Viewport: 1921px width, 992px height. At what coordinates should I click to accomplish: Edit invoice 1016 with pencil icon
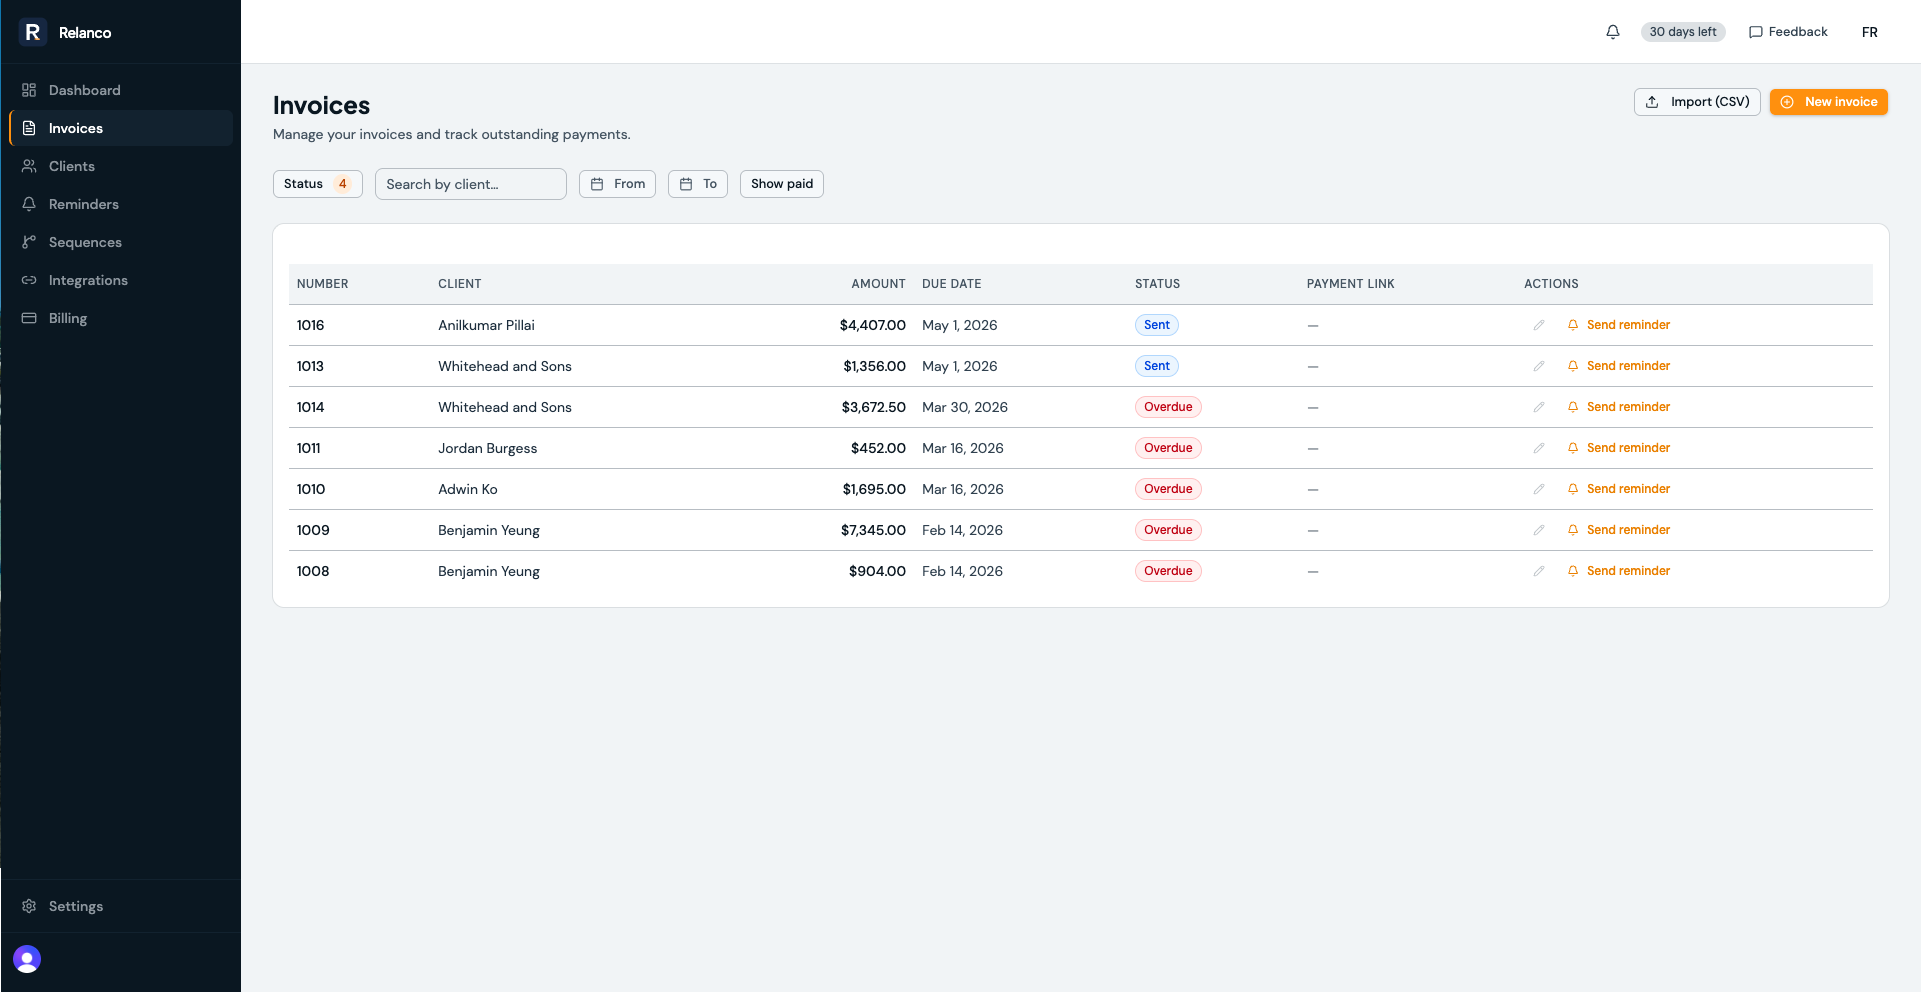[1539, 325]
